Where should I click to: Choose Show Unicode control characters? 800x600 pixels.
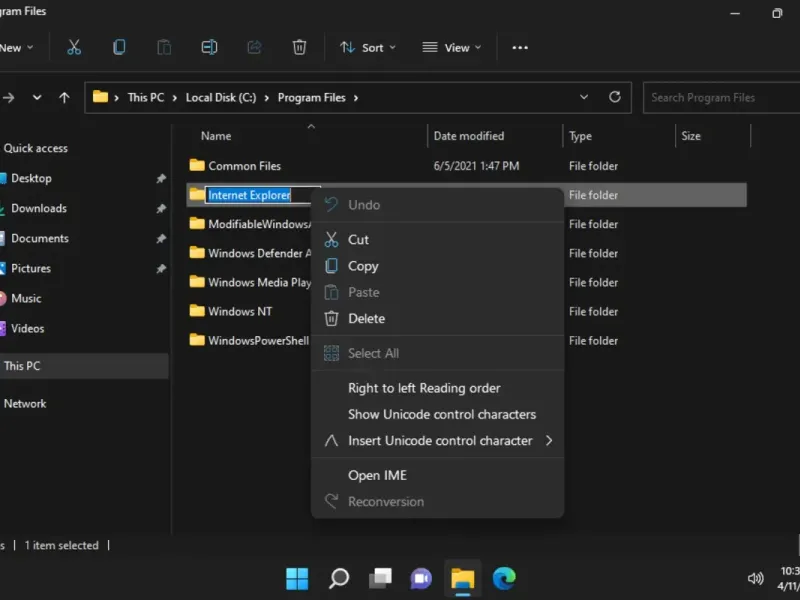pos(437,414)
